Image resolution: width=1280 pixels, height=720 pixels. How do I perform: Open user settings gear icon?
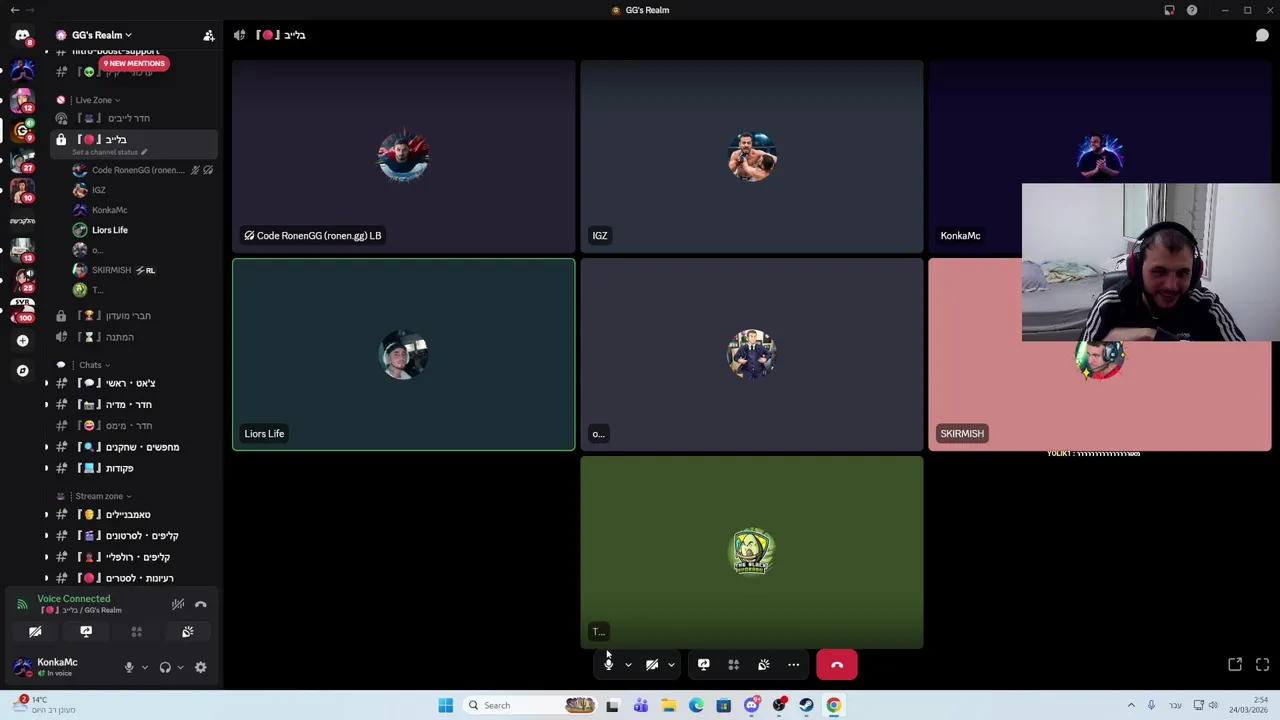pos(201,667)
